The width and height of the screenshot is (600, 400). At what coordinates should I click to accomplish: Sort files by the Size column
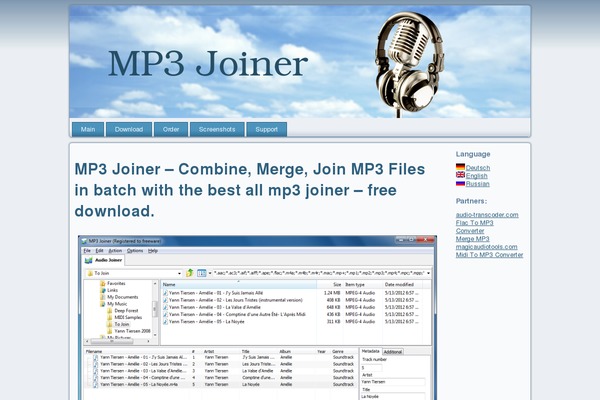(330, 284)
